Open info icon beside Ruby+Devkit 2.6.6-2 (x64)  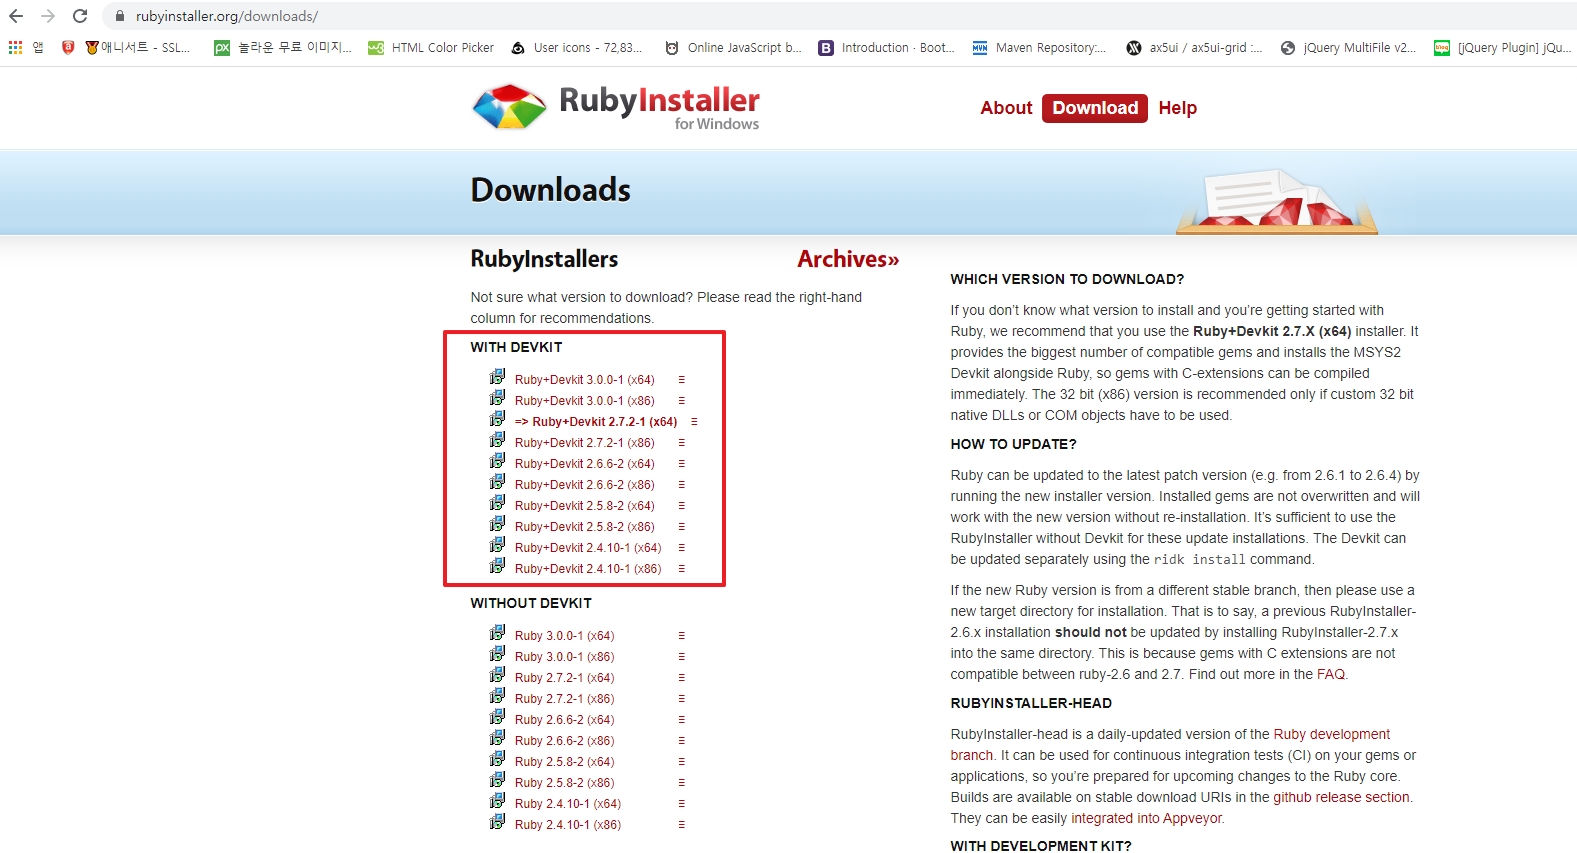coord(682,464)
